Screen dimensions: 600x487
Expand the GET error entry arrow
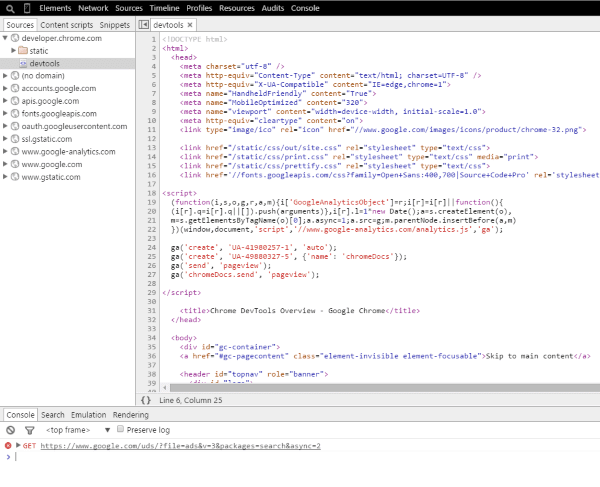(x=18, y=445)
